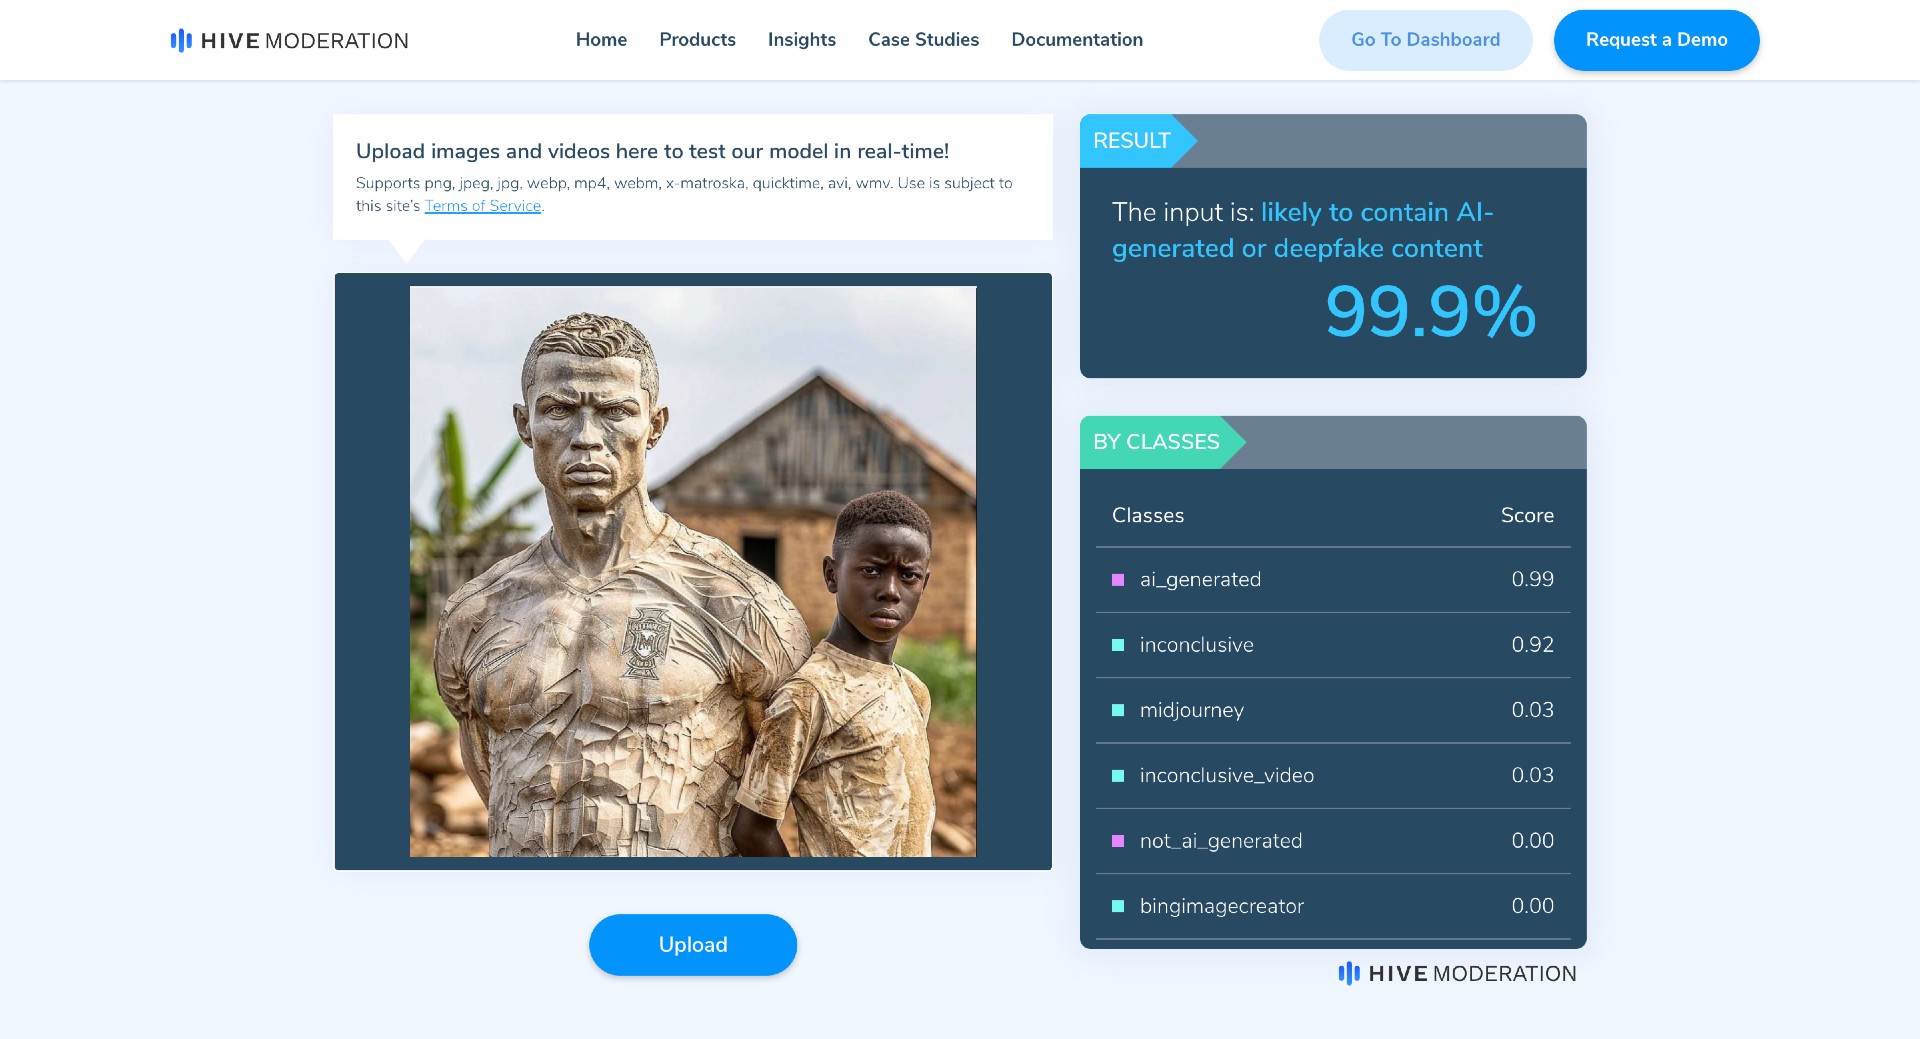Click the Go To Dashboard button
The height and width of the screenshot is (1039, 1920).
coord(1425,40)
